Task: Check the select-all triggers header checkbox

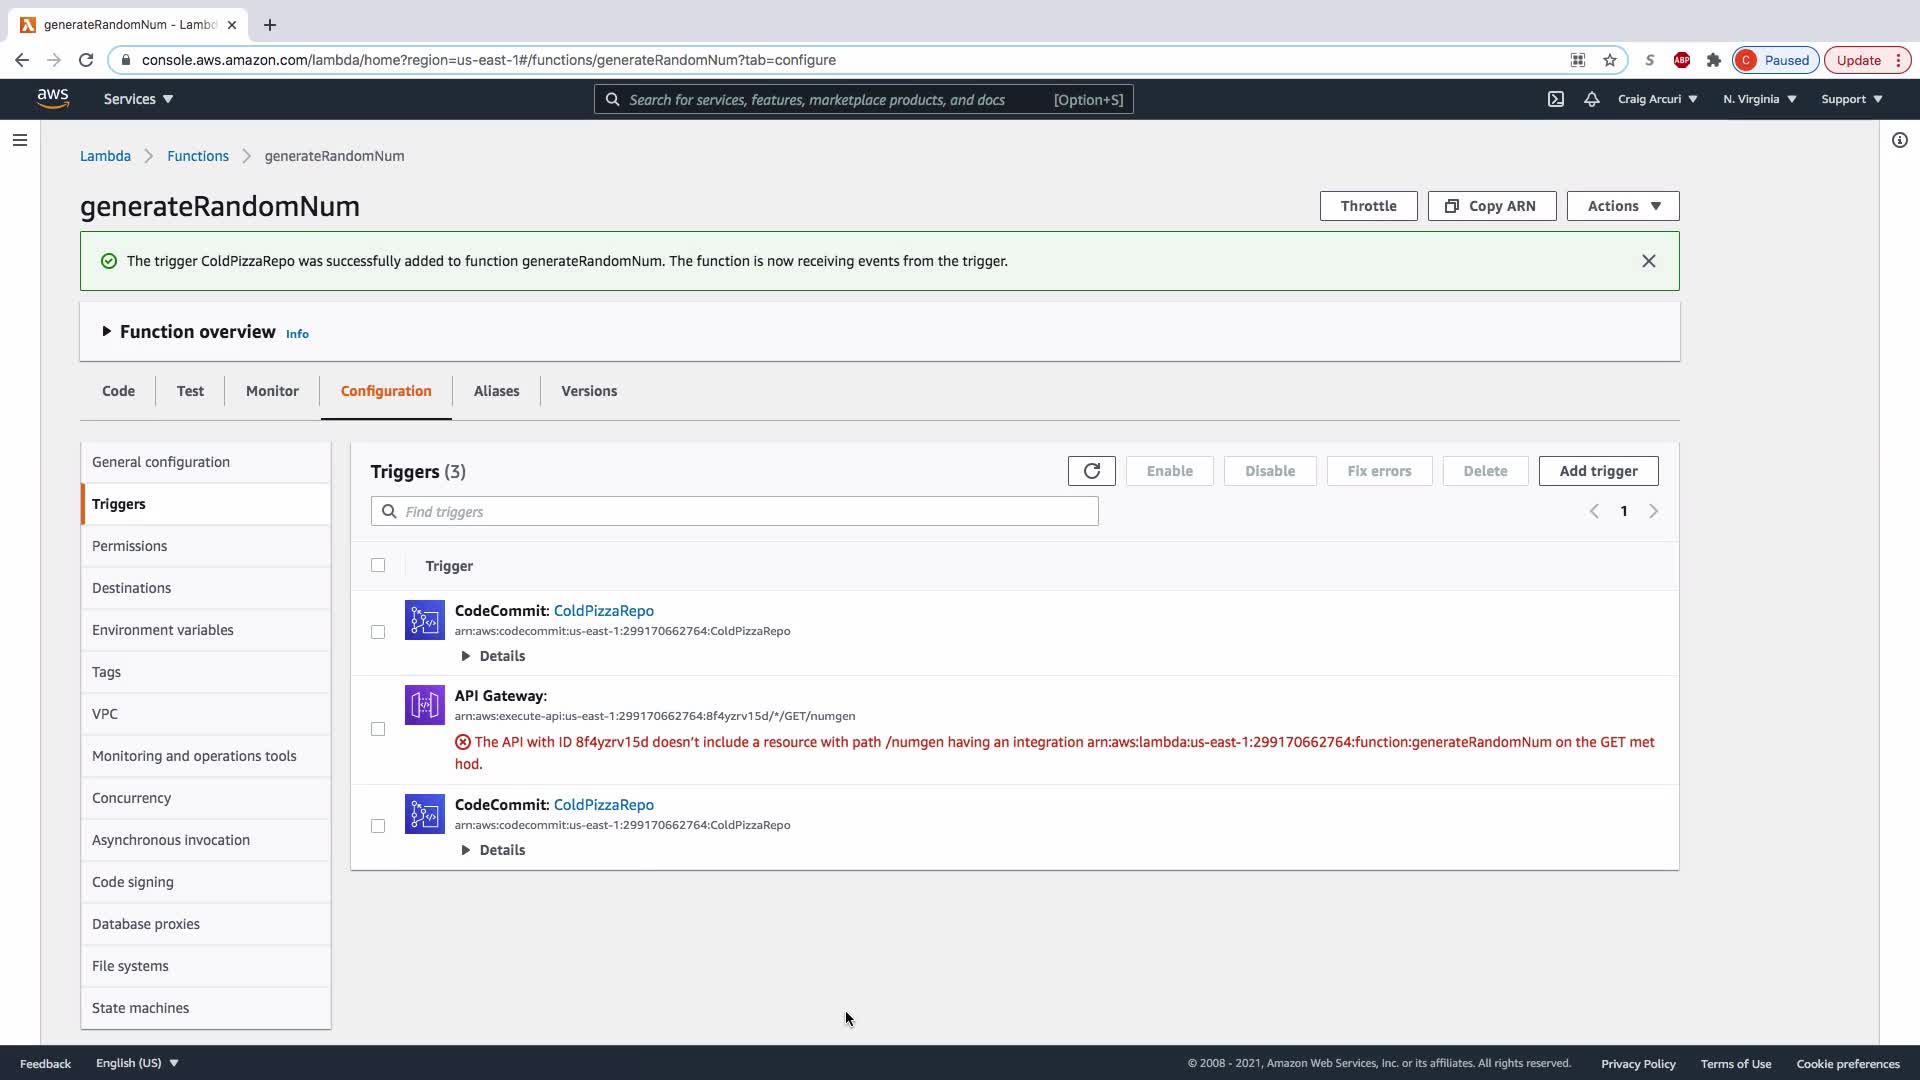Action: tap(378, 565)
